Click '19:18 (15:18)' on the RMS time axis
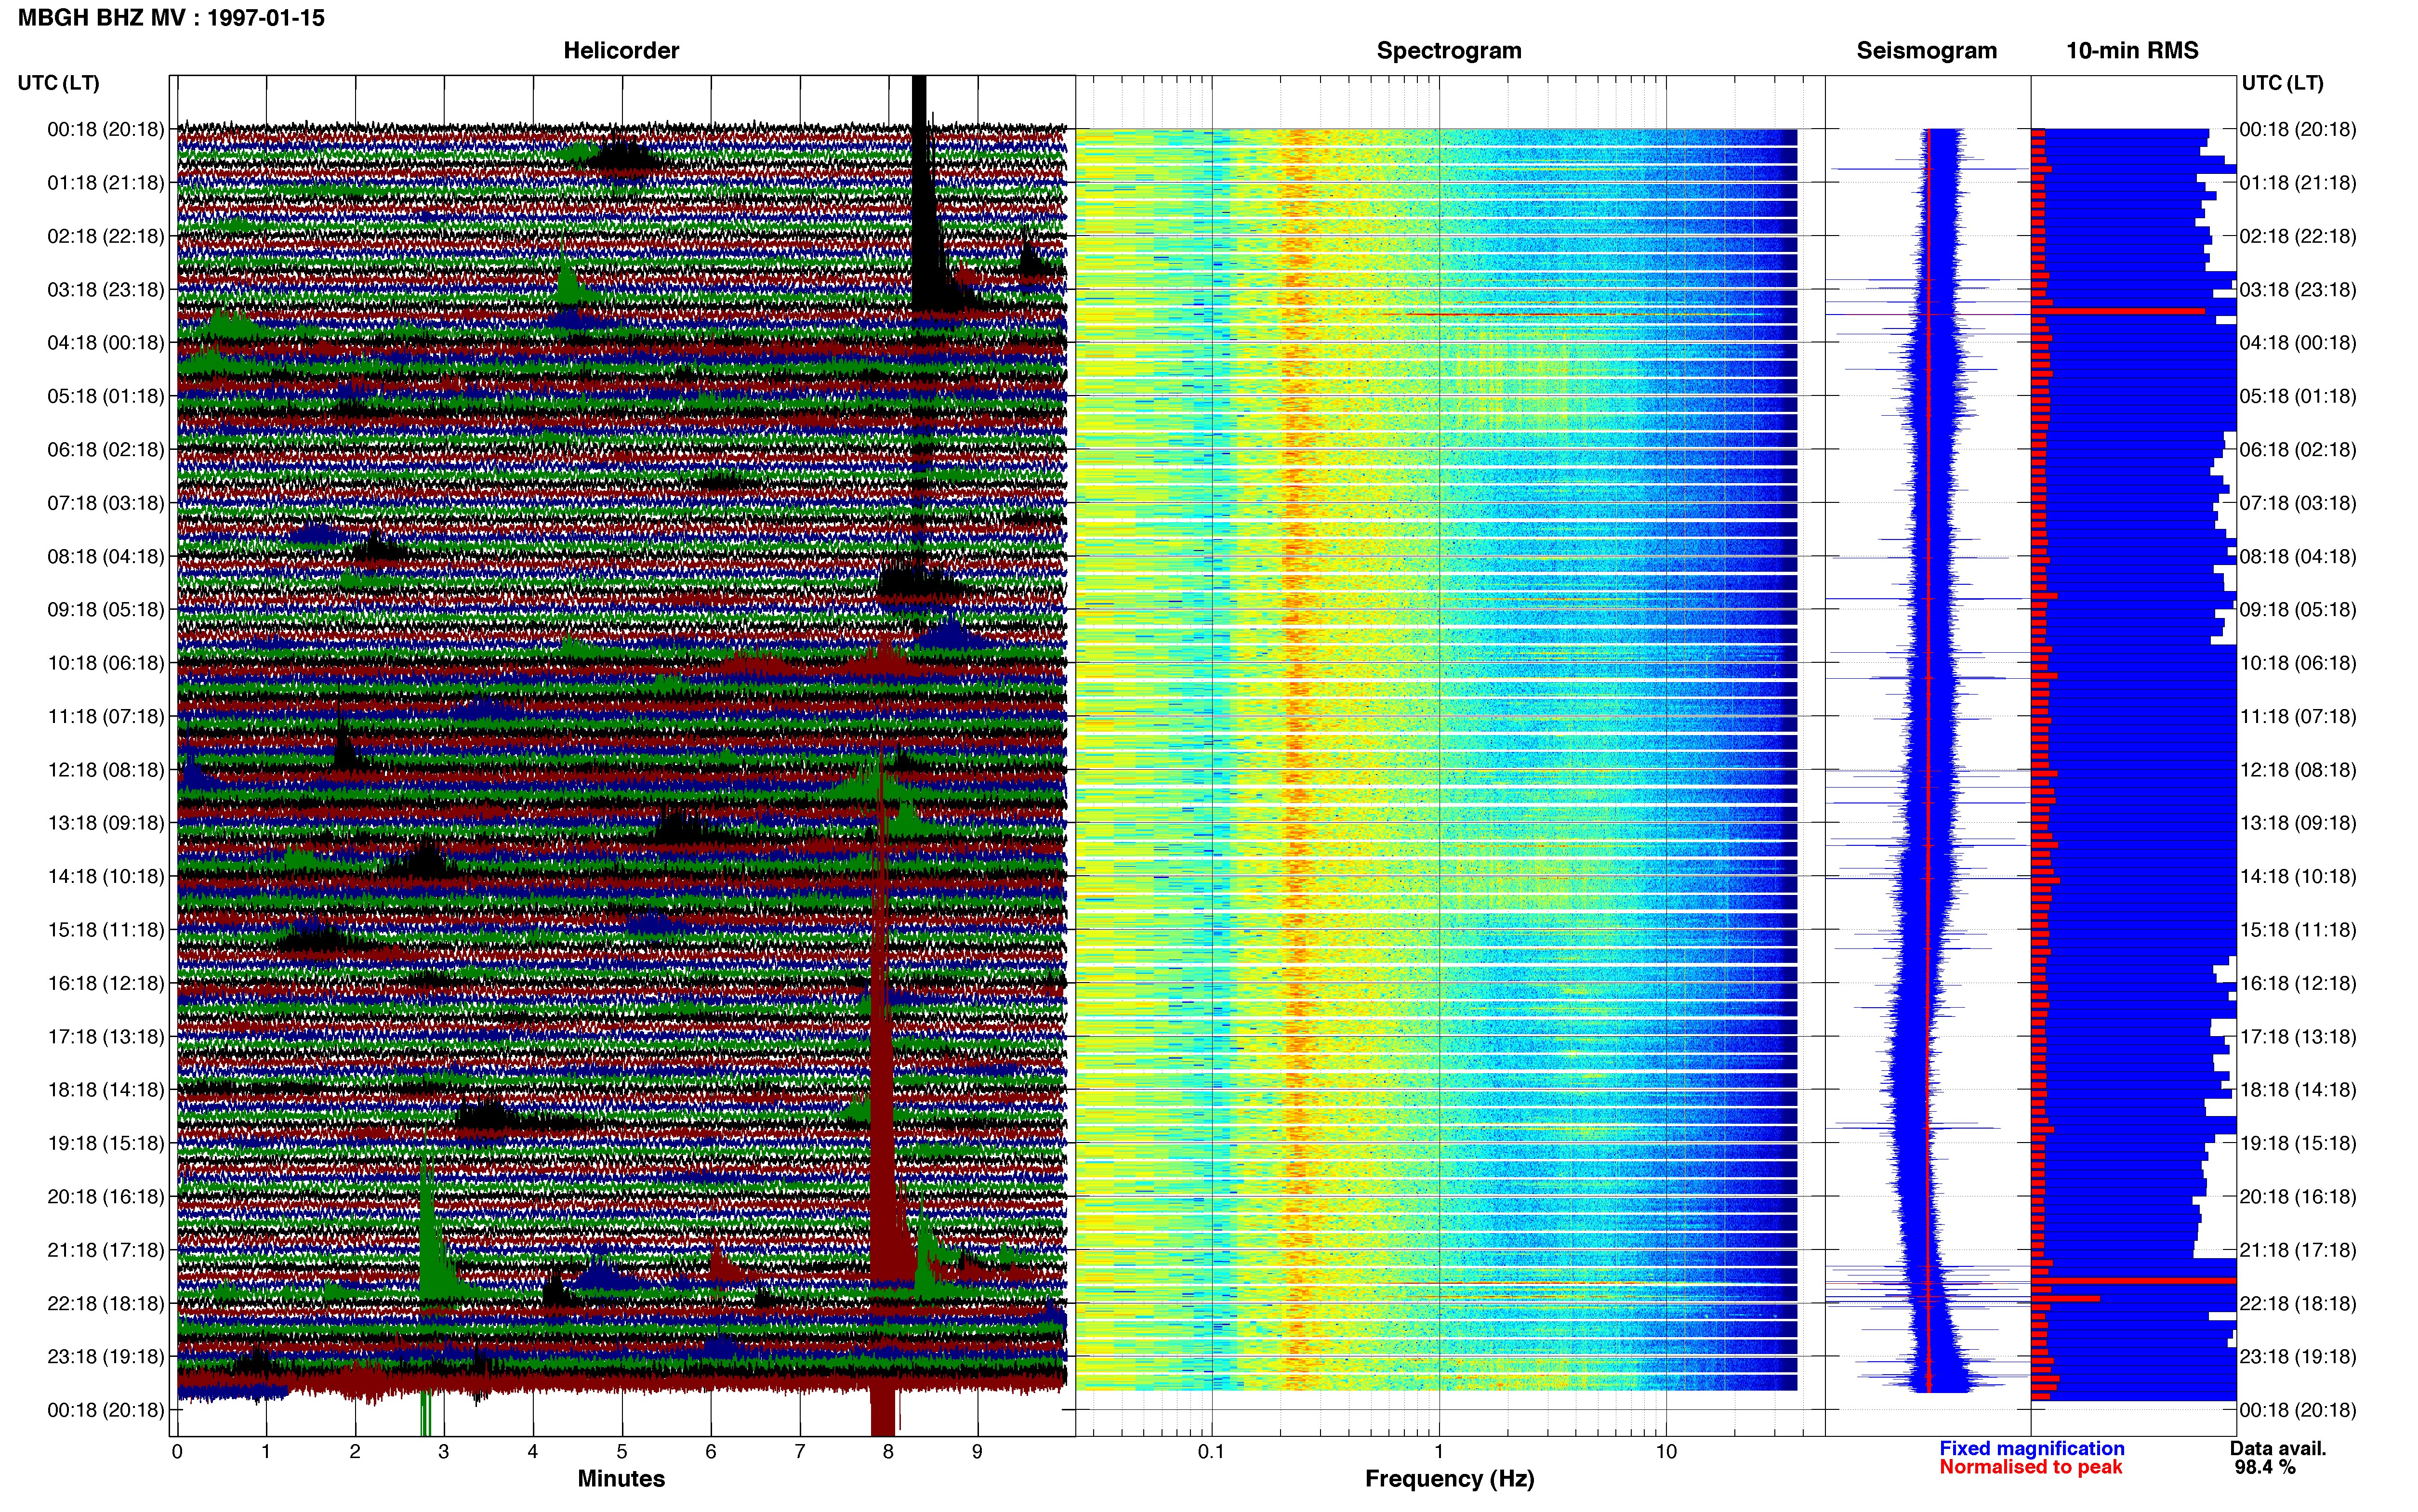 pyautogui.click(x=2298, y=1143)
